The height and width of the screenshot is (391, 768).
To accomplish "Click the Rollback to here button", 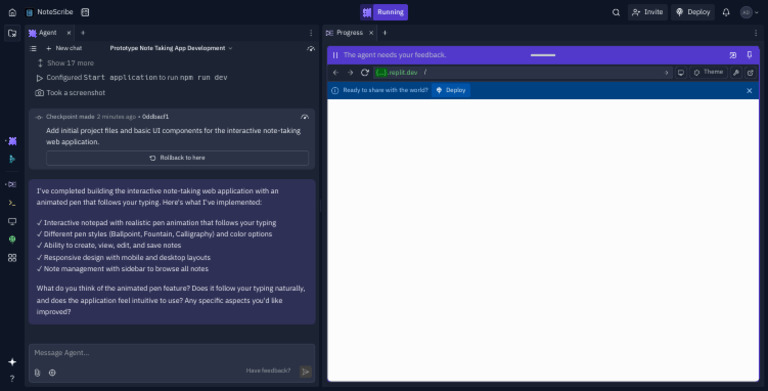I will pos(177,158).
